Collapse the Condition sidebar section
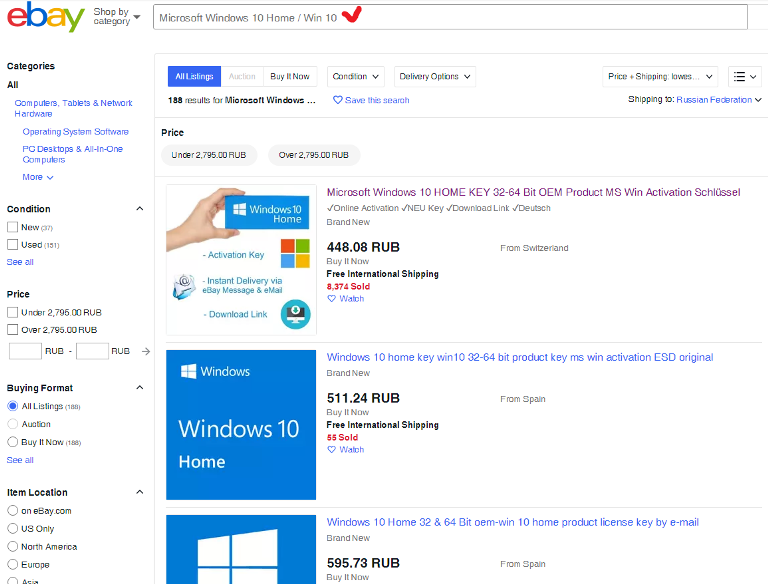768x584 pixels. click(140, 209)
